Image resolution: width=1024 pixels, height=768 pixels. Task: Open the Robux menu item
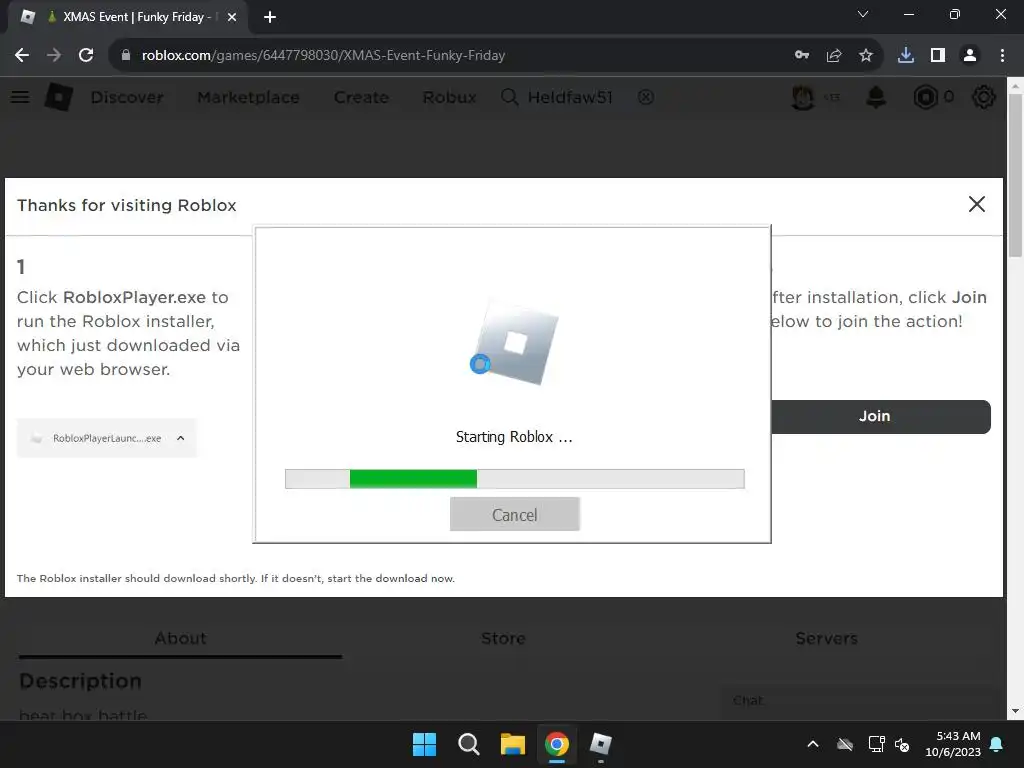click(449, 97)
